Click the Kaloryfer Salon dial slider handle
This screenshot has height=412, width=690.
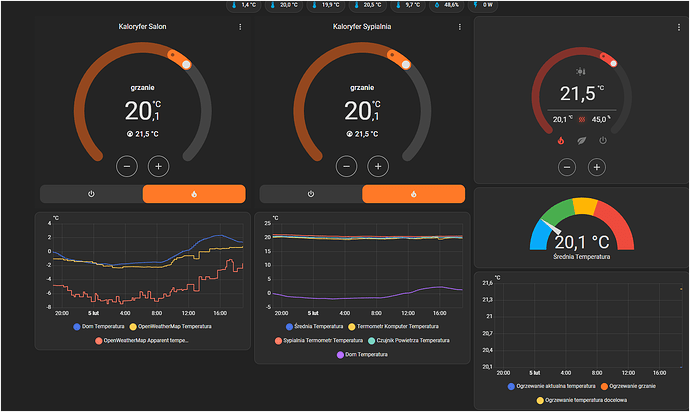click(185, 63)
